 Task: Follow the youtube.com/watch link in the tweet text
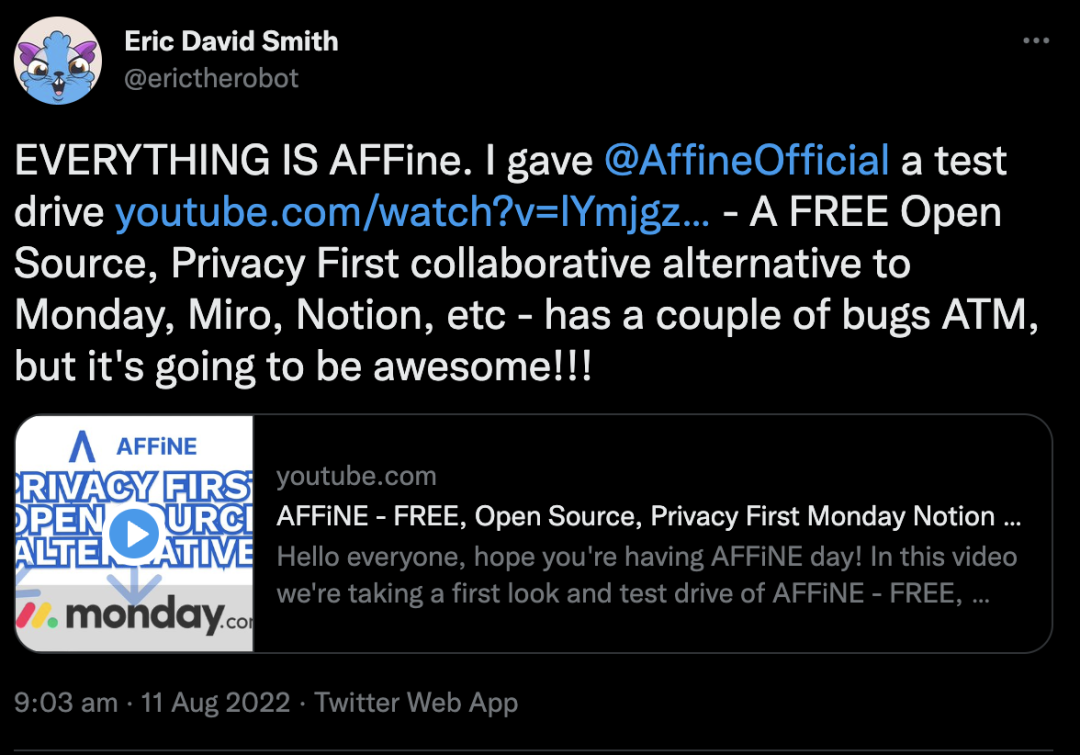[413, 213]
